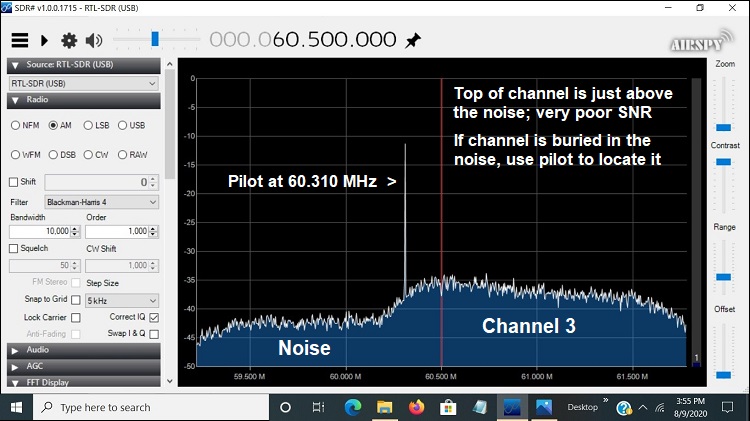Adjust the Zoom slider
The height and width of the screenshot is (421, 750).
(x=724, y=127)
